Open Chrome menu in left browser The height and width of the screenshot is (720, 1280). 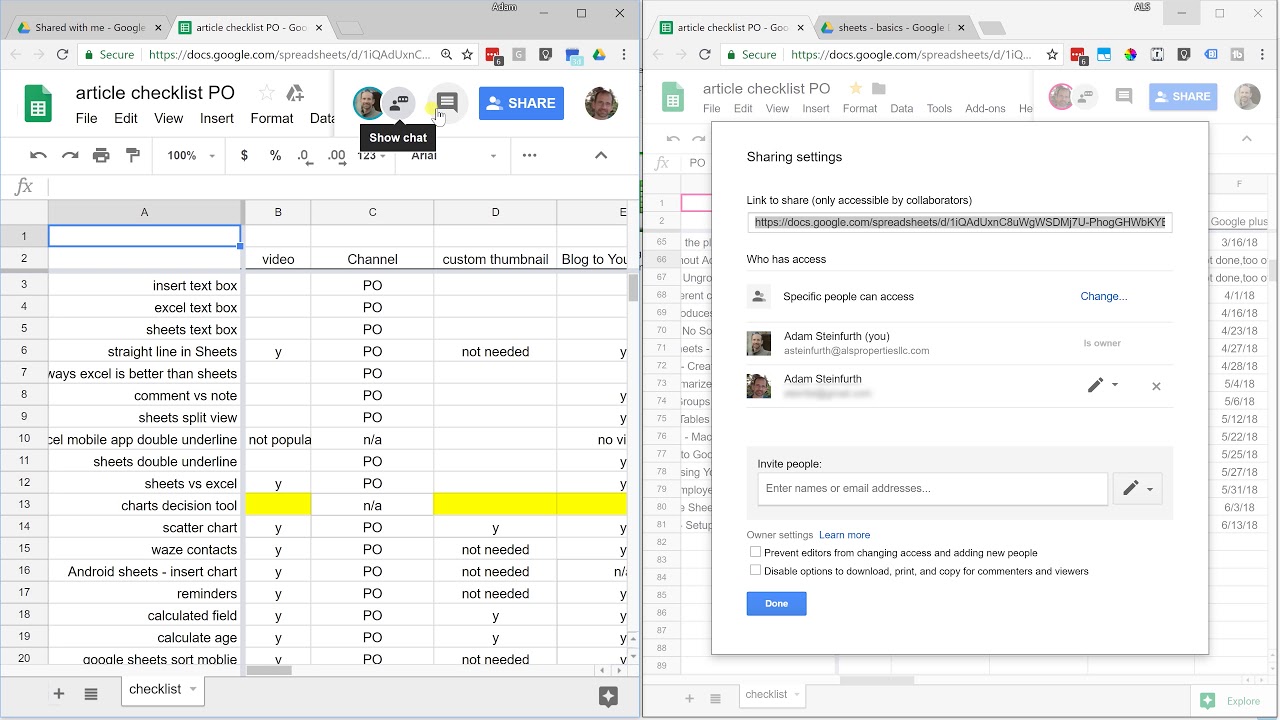(x=625, y=55)
